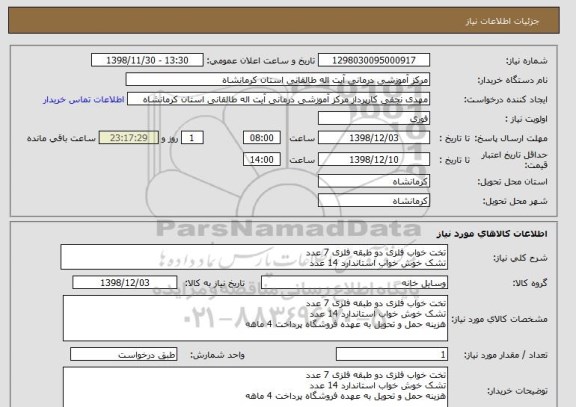This screenshot has height=407, width=576.
Task: Click the general need description text box
Action: [x=254, y=257]
